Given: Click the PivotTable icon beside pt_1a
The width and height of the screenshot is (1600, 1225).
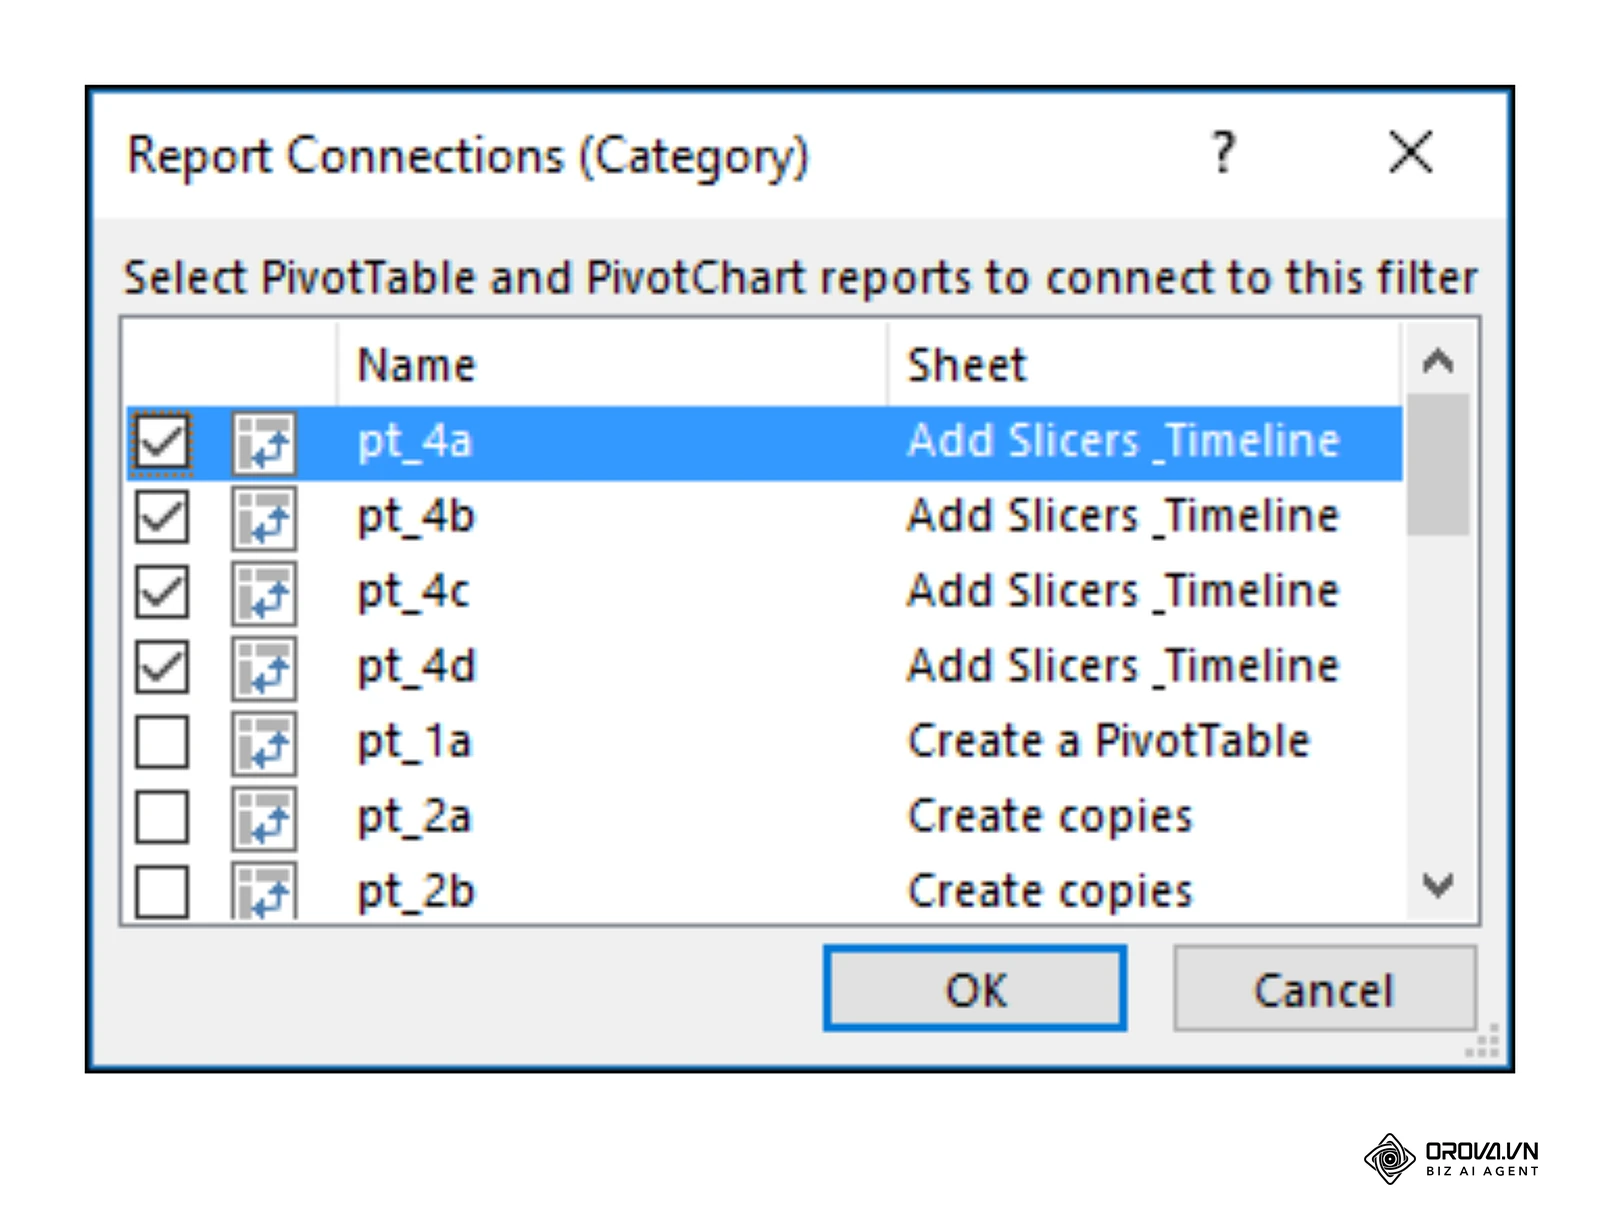Looking at the screenshot, I should tap(264, 742).
